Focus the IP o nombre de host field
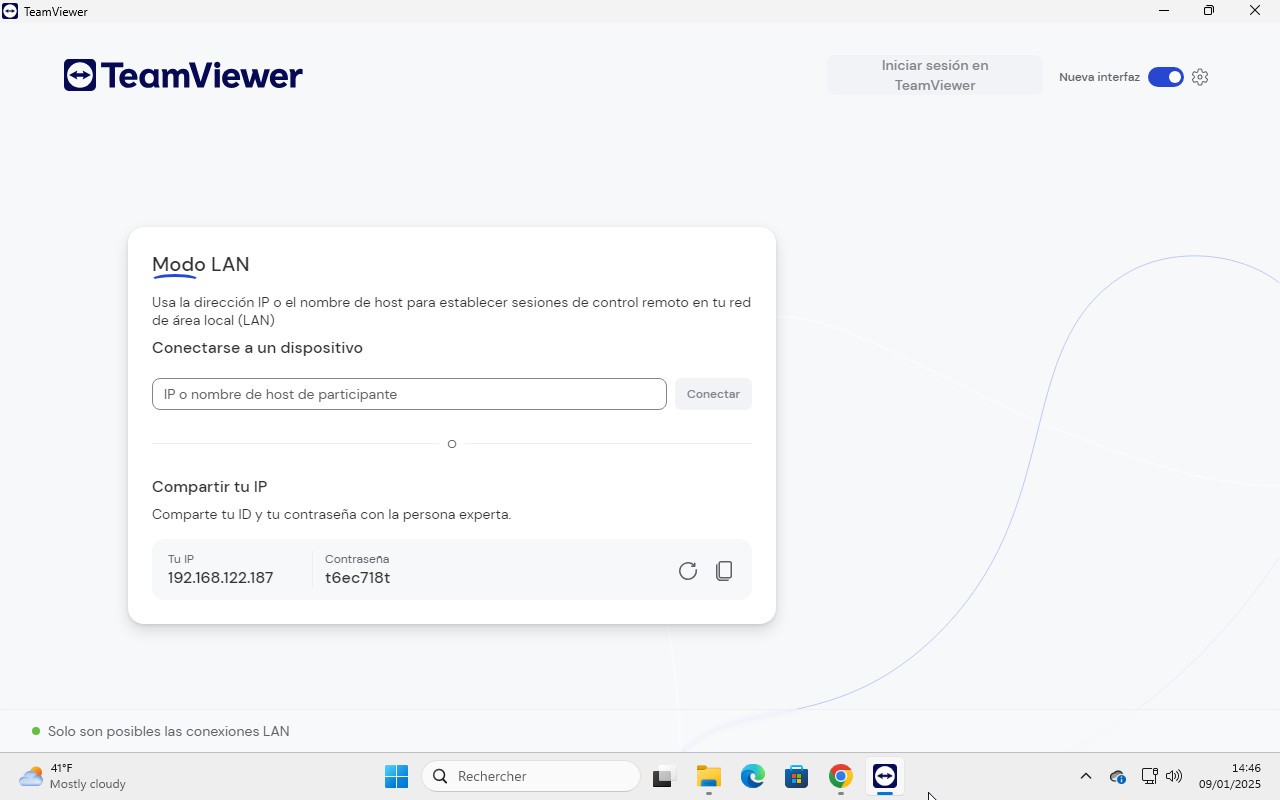Screen dimensions: 1280x800 pyautogui.click(x=409, y=394)
